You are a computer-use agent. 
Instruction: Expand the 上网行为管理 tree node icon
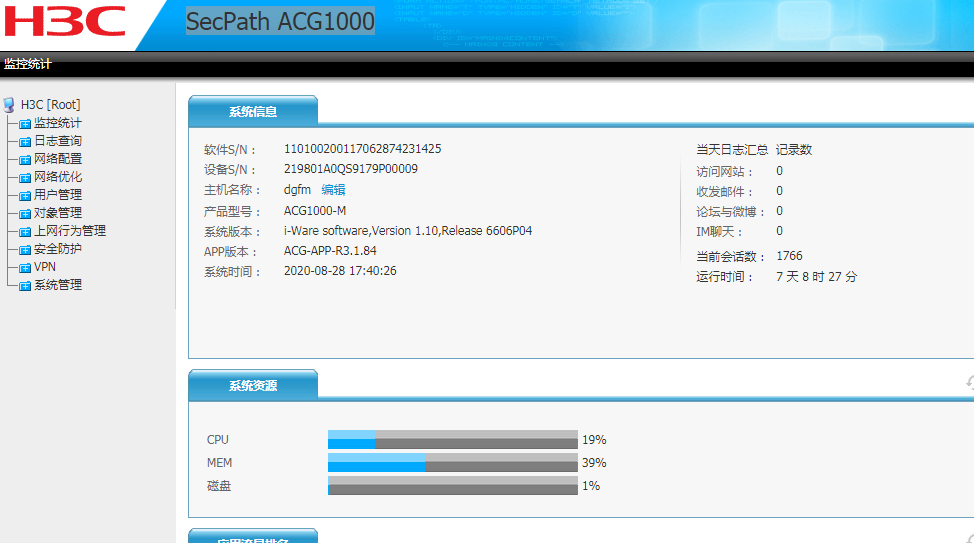click(x=25, y=232)
